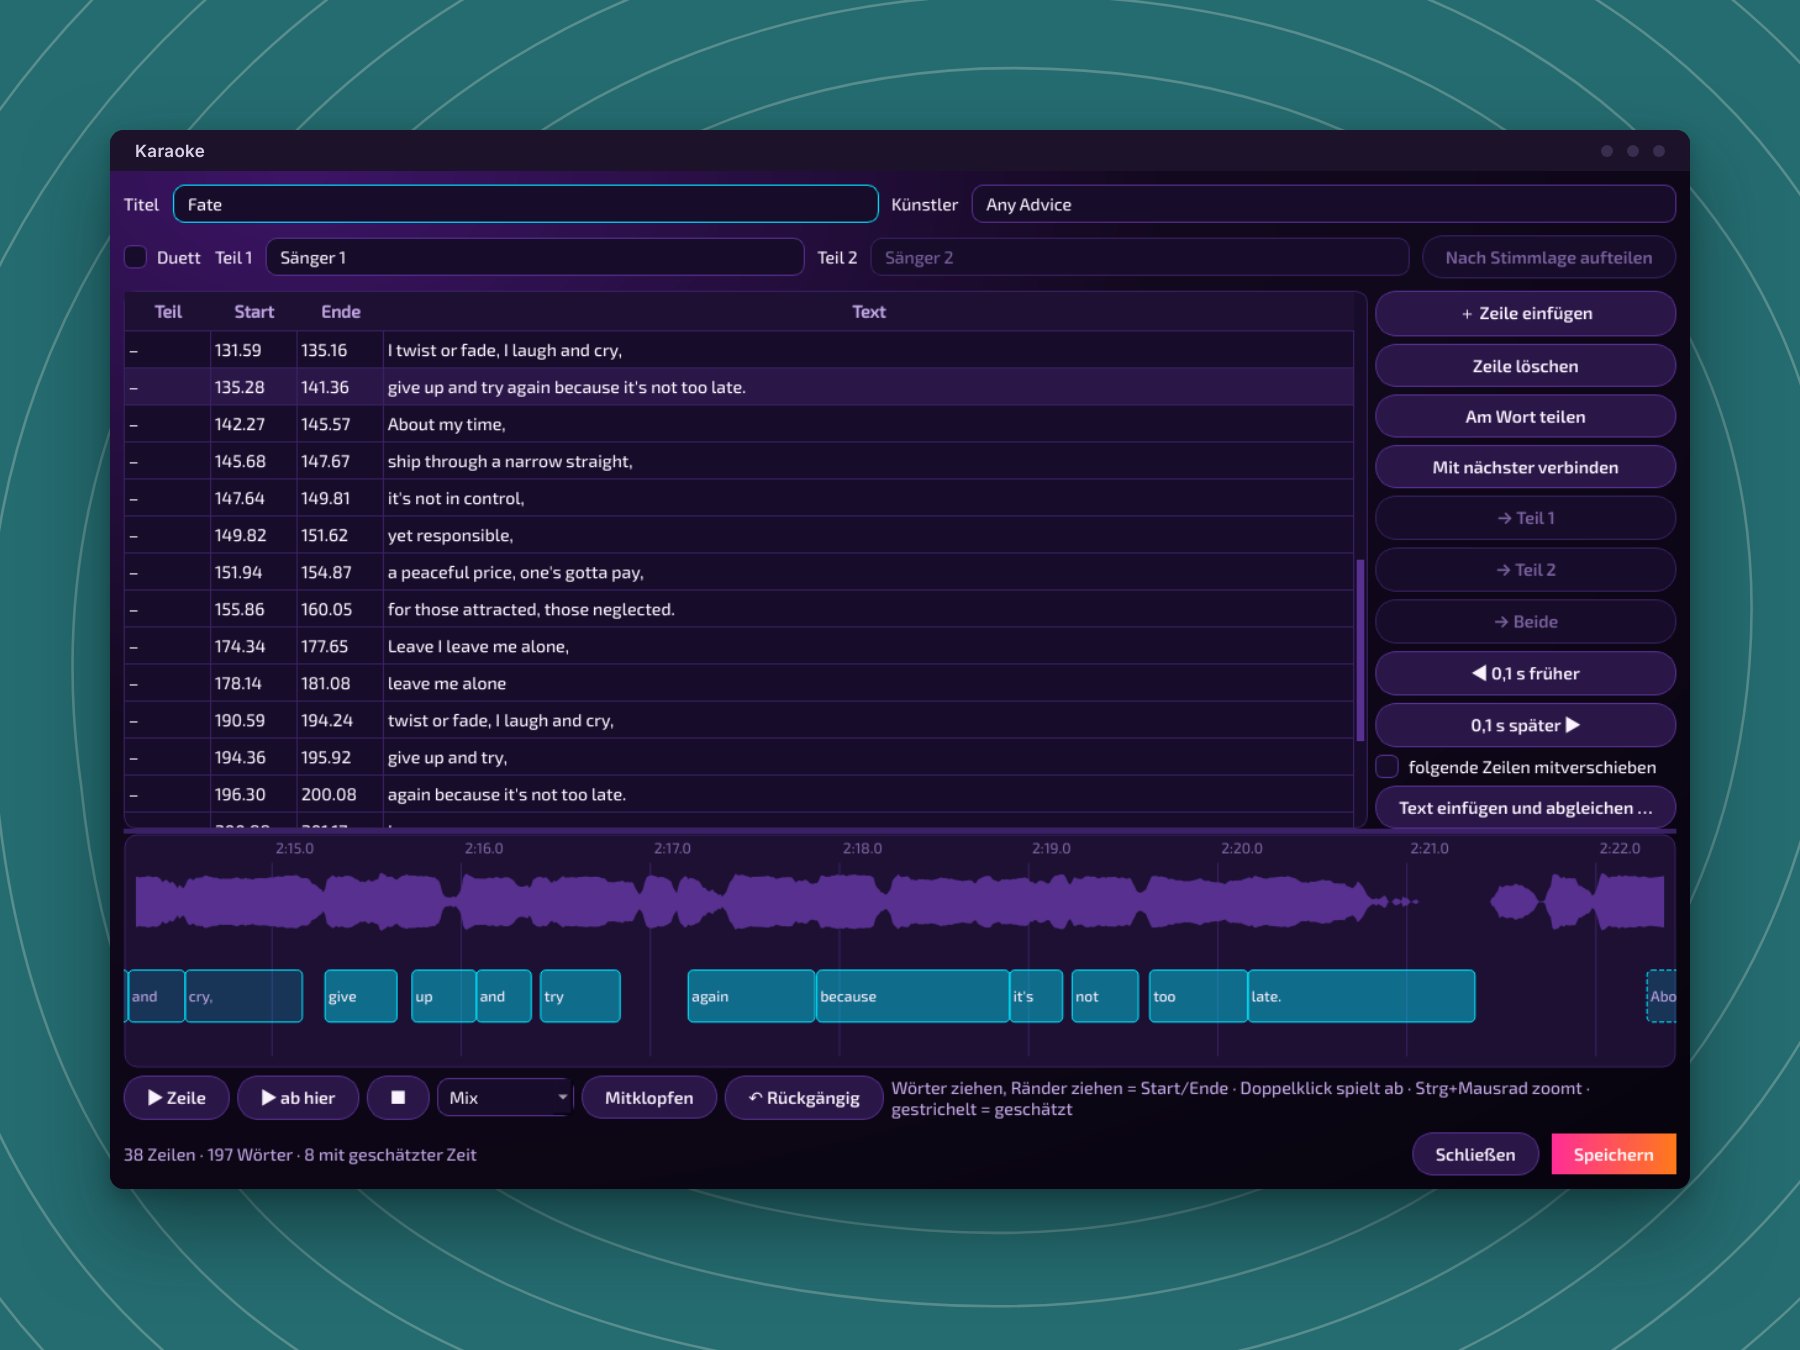
Task: Shift the line 0,1 s früher
Action: [1525, 673]
